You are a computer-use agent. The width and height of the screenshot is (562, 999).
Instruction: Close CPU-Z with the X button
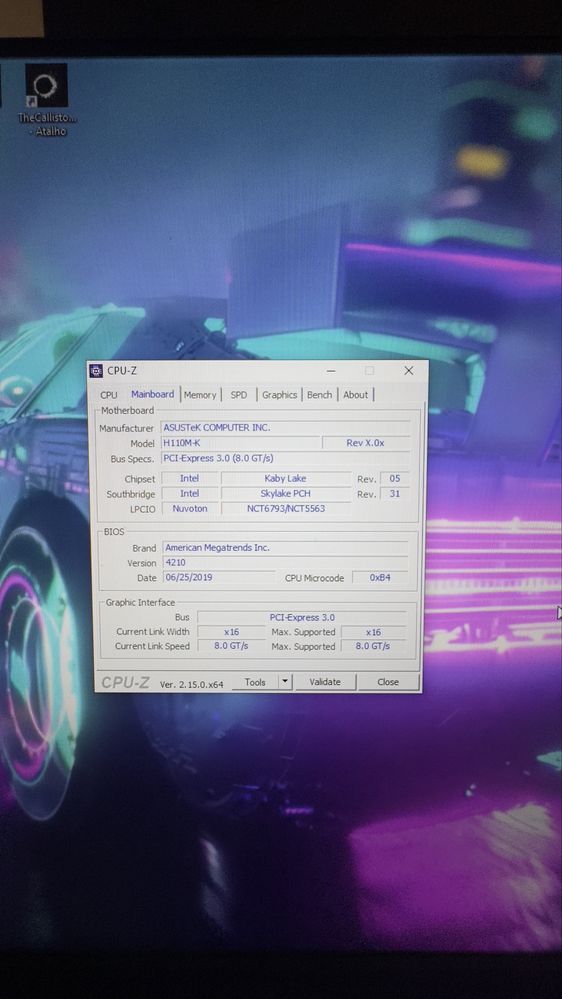(x=408, y=370)
